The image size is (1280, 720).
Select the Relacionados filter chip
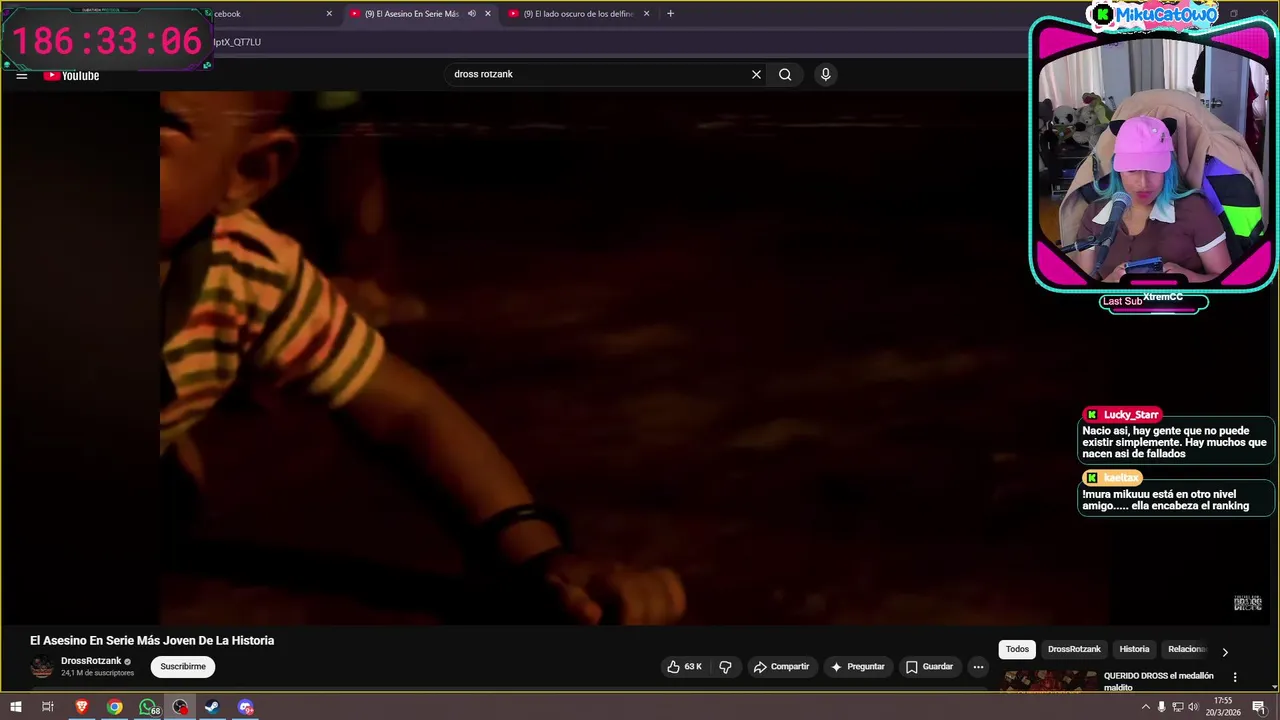click(x=1187, y=649)
